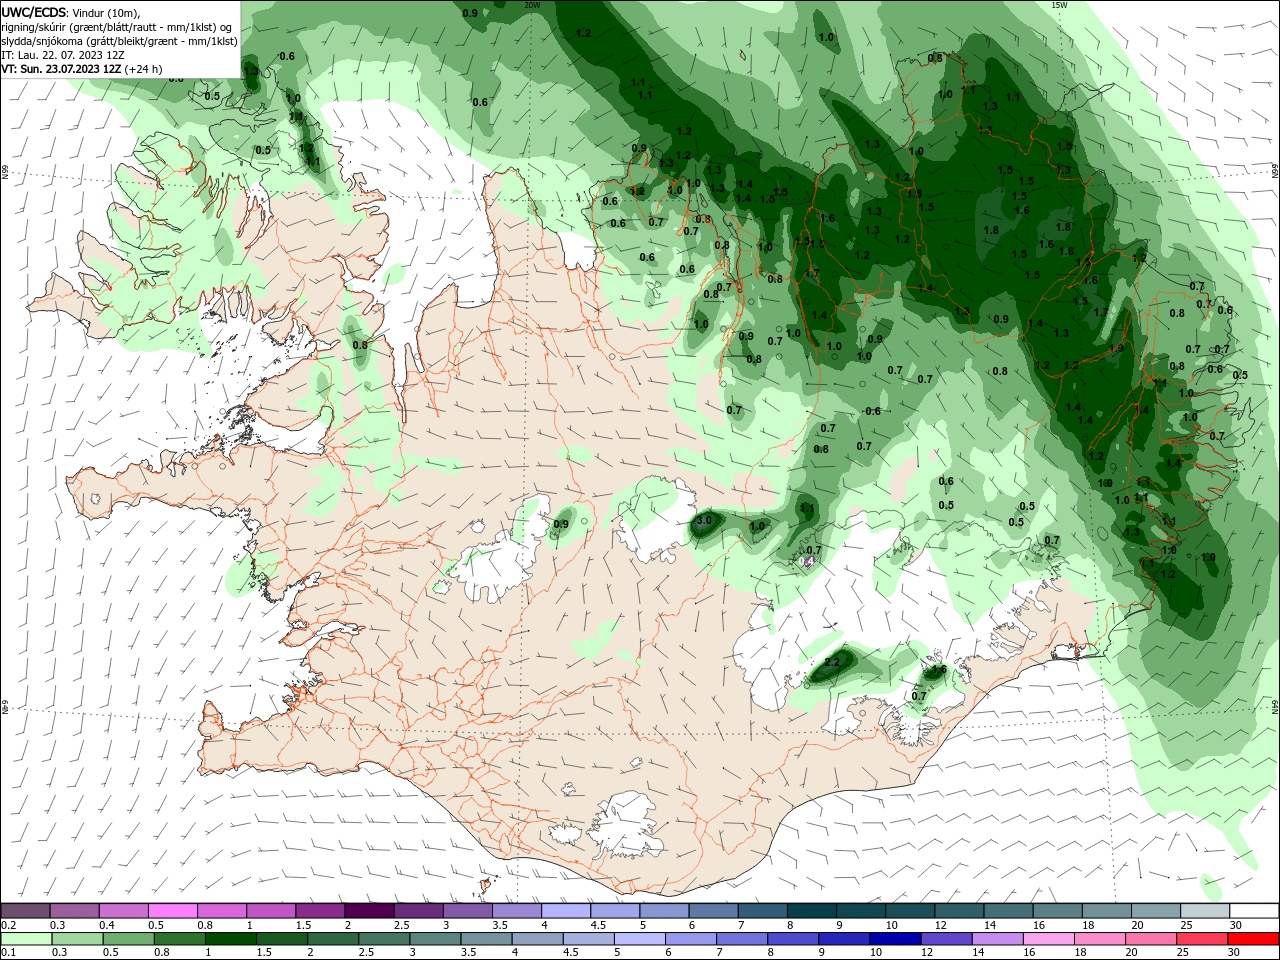Click the 3.0 precipitation value on the map
This screenshot has width=1280, height=960.
click(704, 521)
